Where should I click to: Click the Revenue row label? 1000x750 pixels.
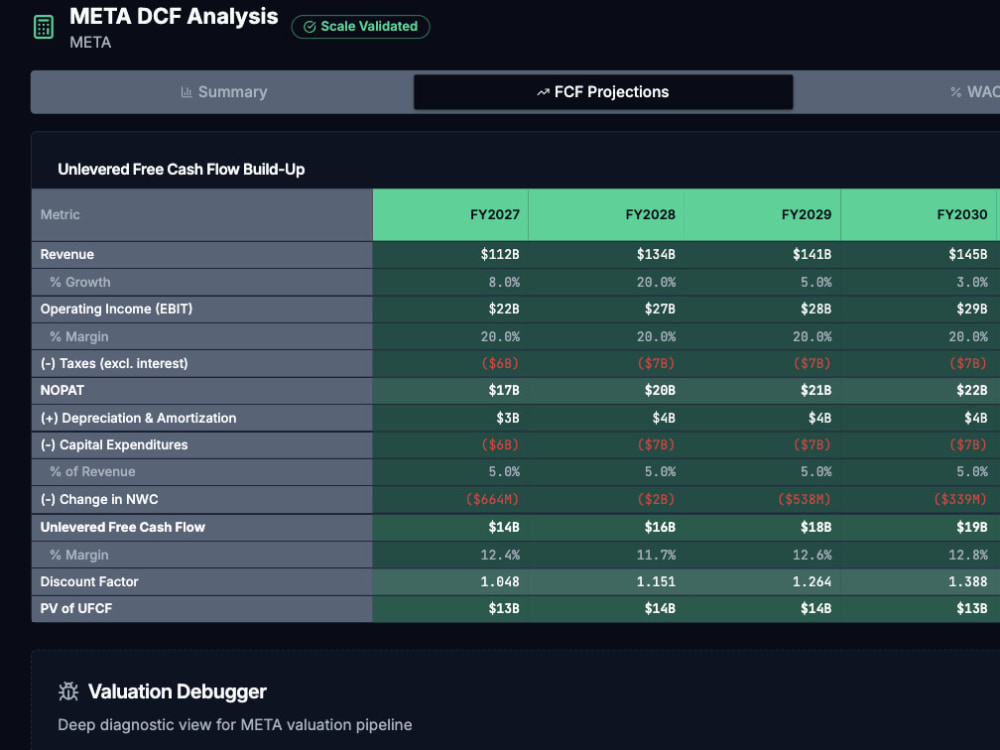point(67,254)
